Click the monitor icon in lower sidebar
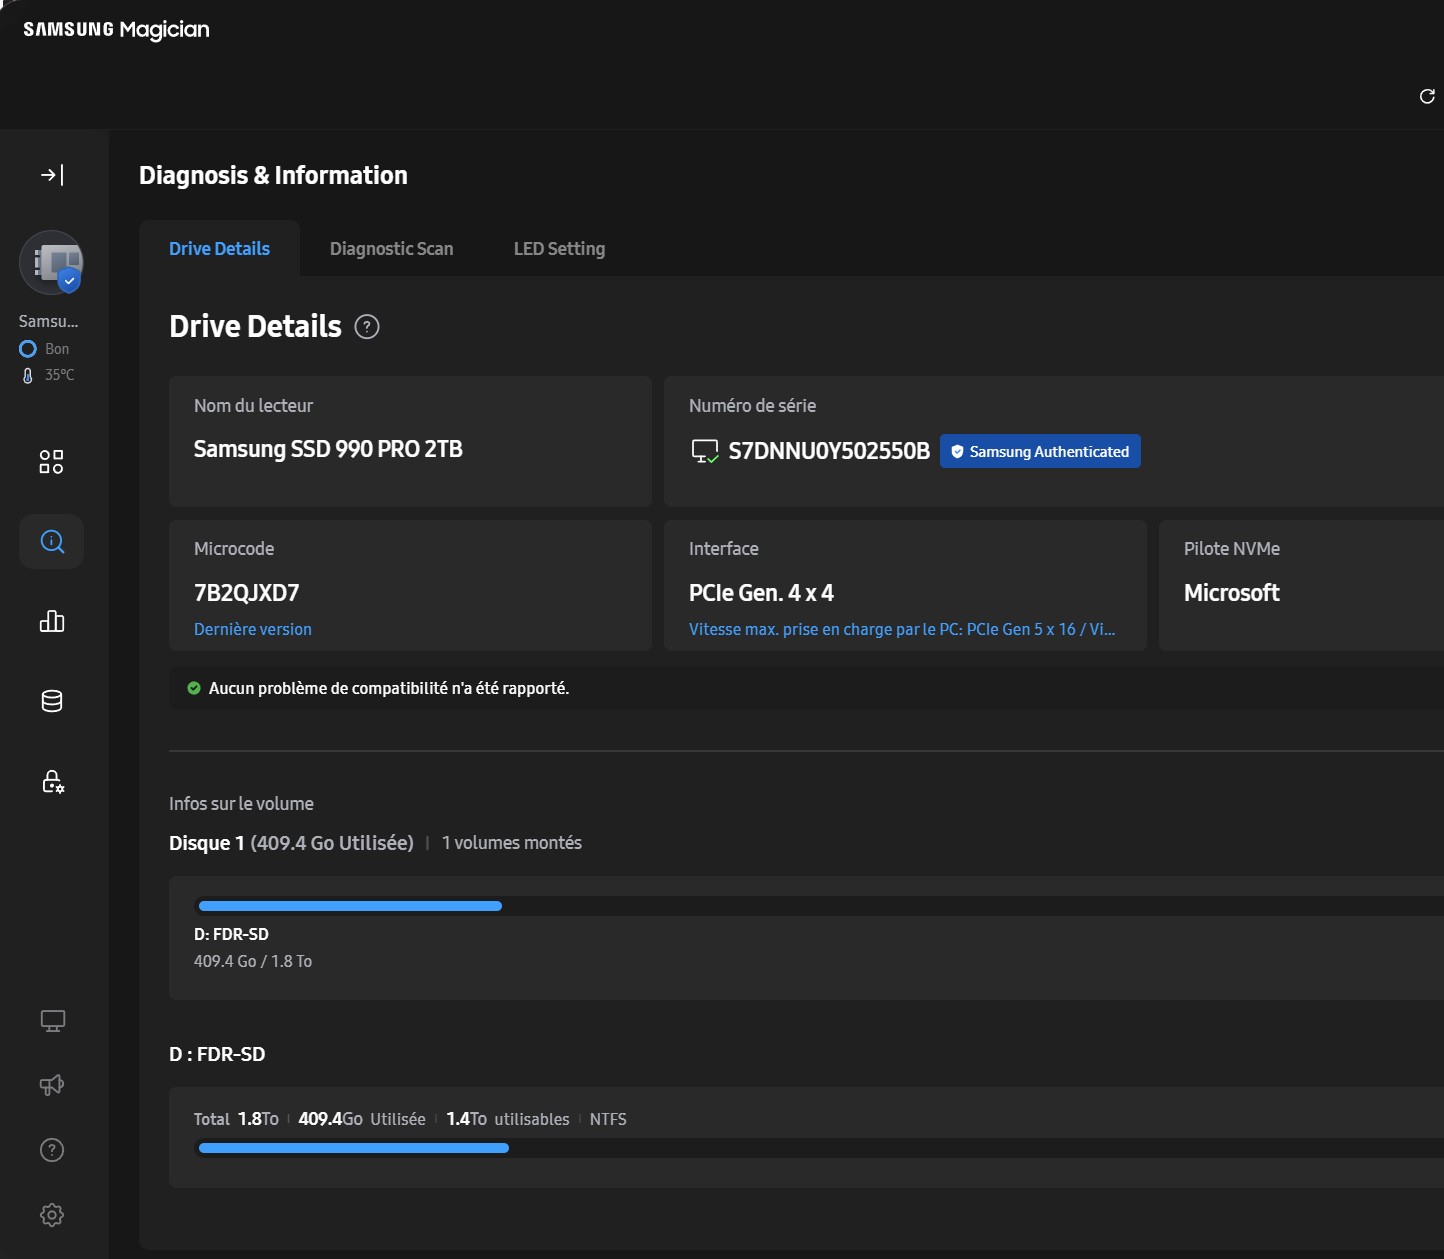1444x1259 pixels. (x=52, y=1021)
